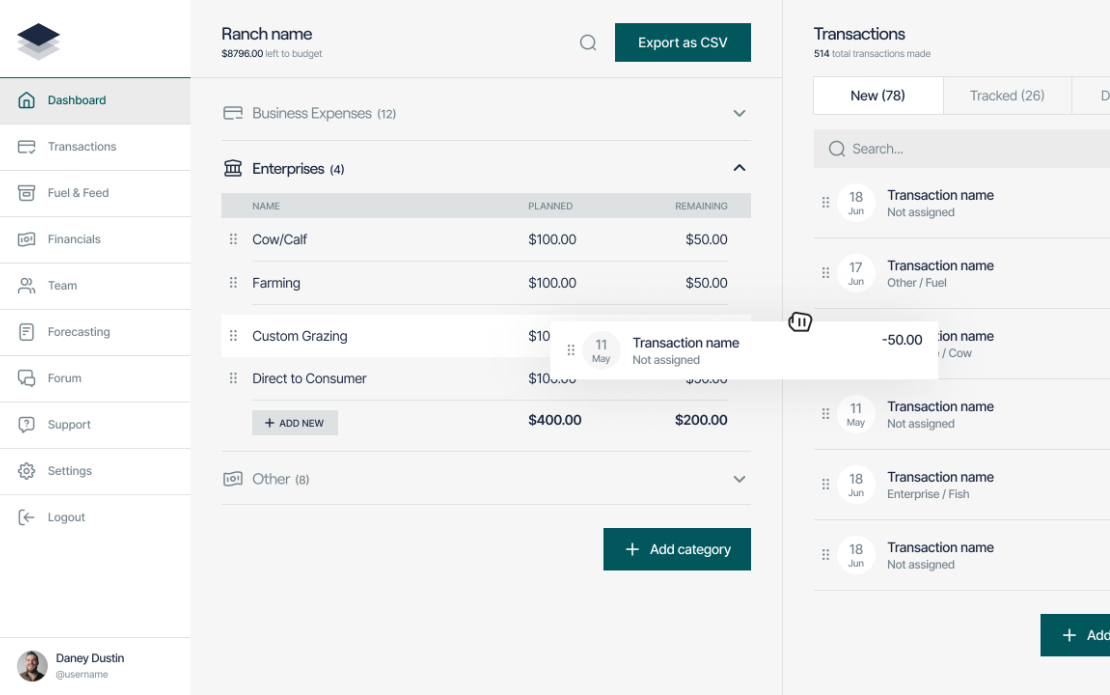Open the Support link

tap(95, 425)
